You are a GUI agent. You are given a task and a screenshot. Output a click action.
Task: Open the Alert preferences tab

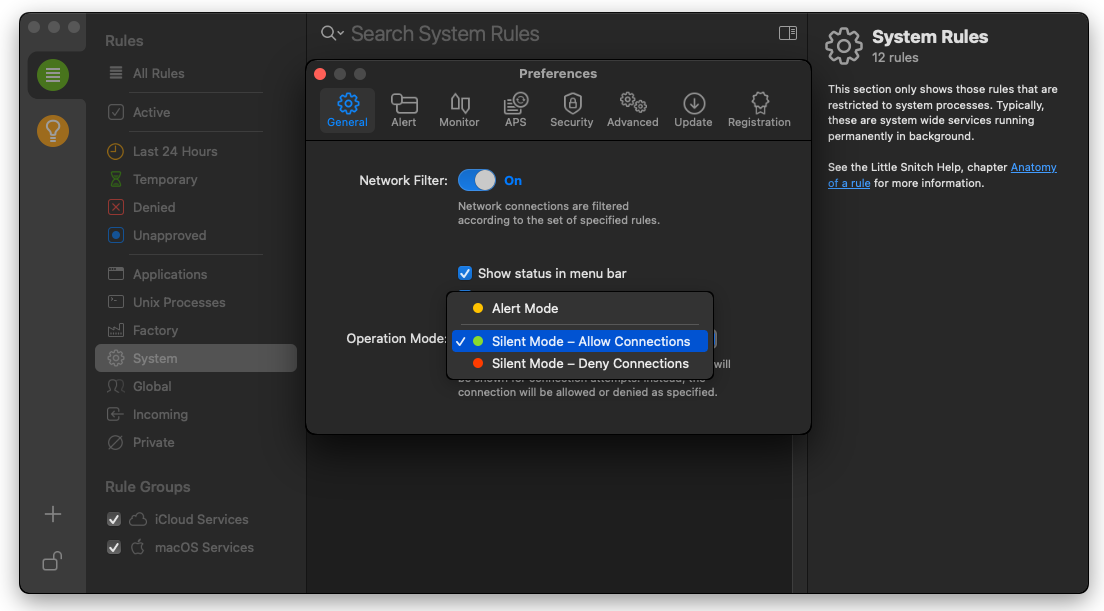click(x=404, y=110)
